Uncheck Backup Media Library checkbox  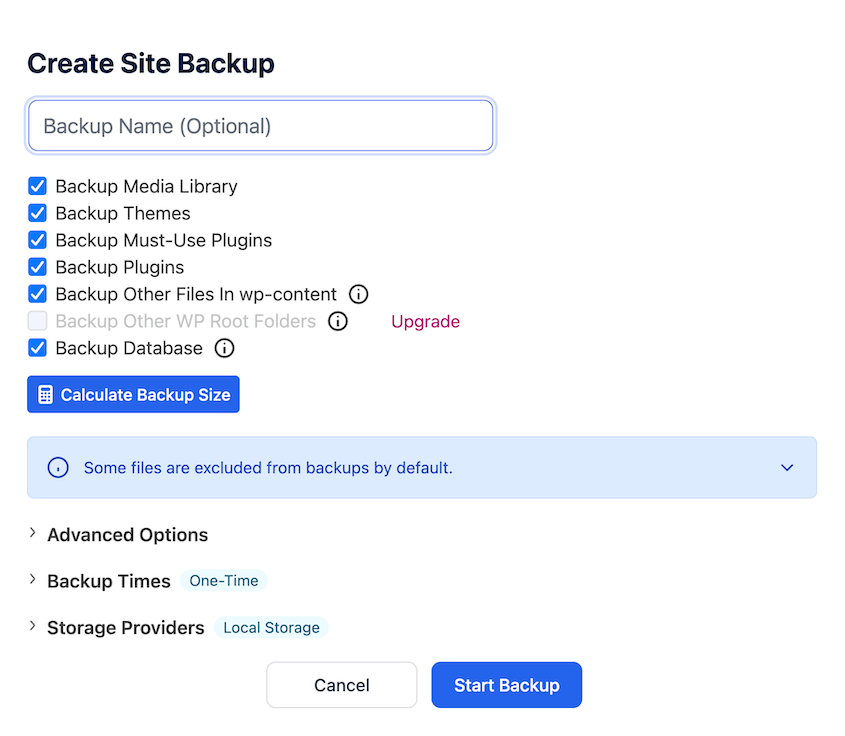click(x=37, y=186)
